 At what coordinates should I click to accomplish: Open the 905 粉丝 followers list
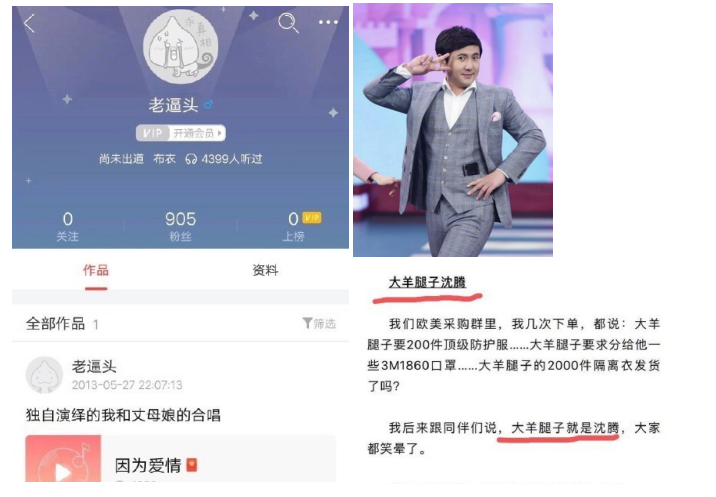pyautogui.click(x=180, y=226)
